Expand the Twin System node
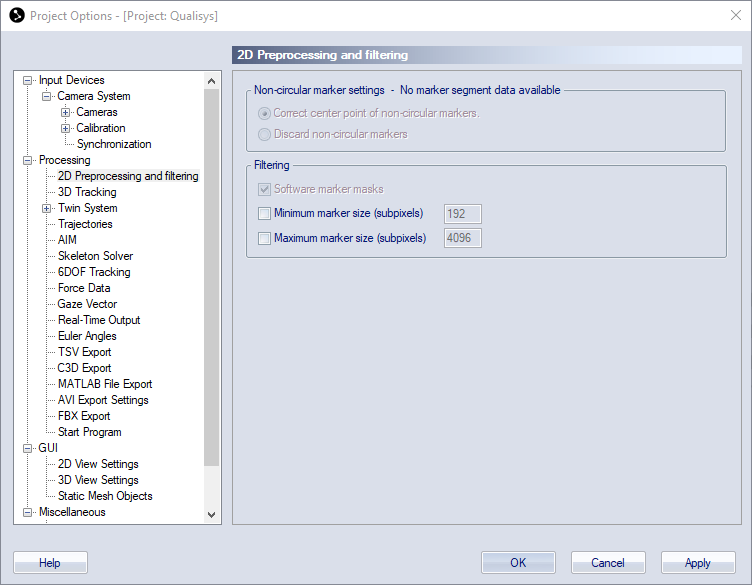Viewport: 752px width, 585px height. (x=47, y=208)
